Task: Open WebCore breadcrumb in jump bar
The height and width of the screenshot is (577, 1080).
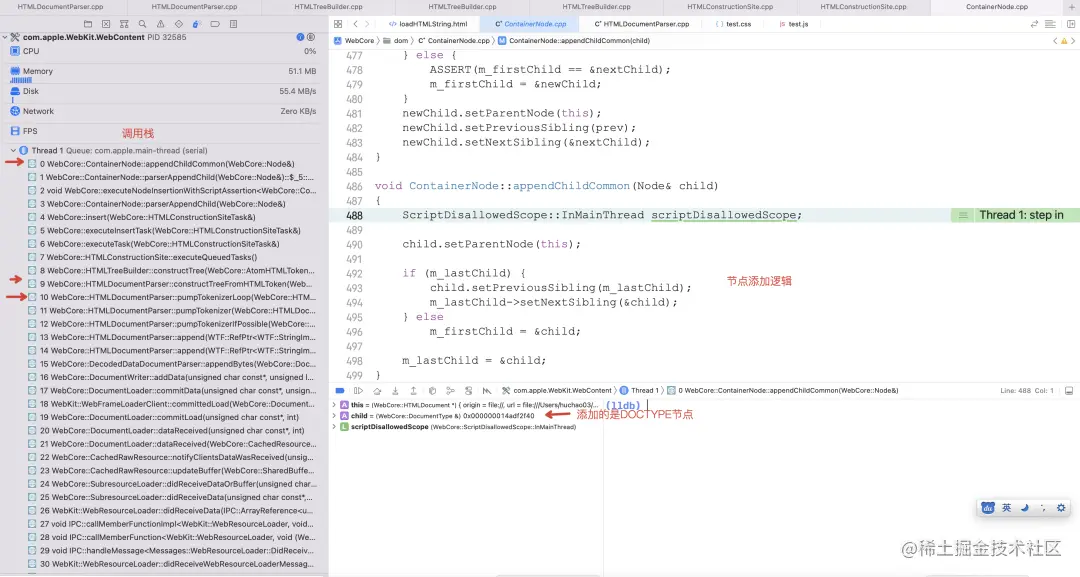Action: click(354, 41)
